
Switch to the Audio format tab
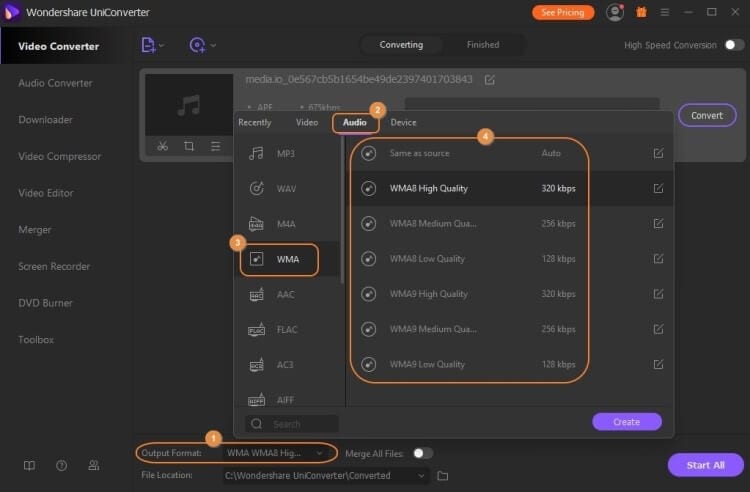pos(354,122)
